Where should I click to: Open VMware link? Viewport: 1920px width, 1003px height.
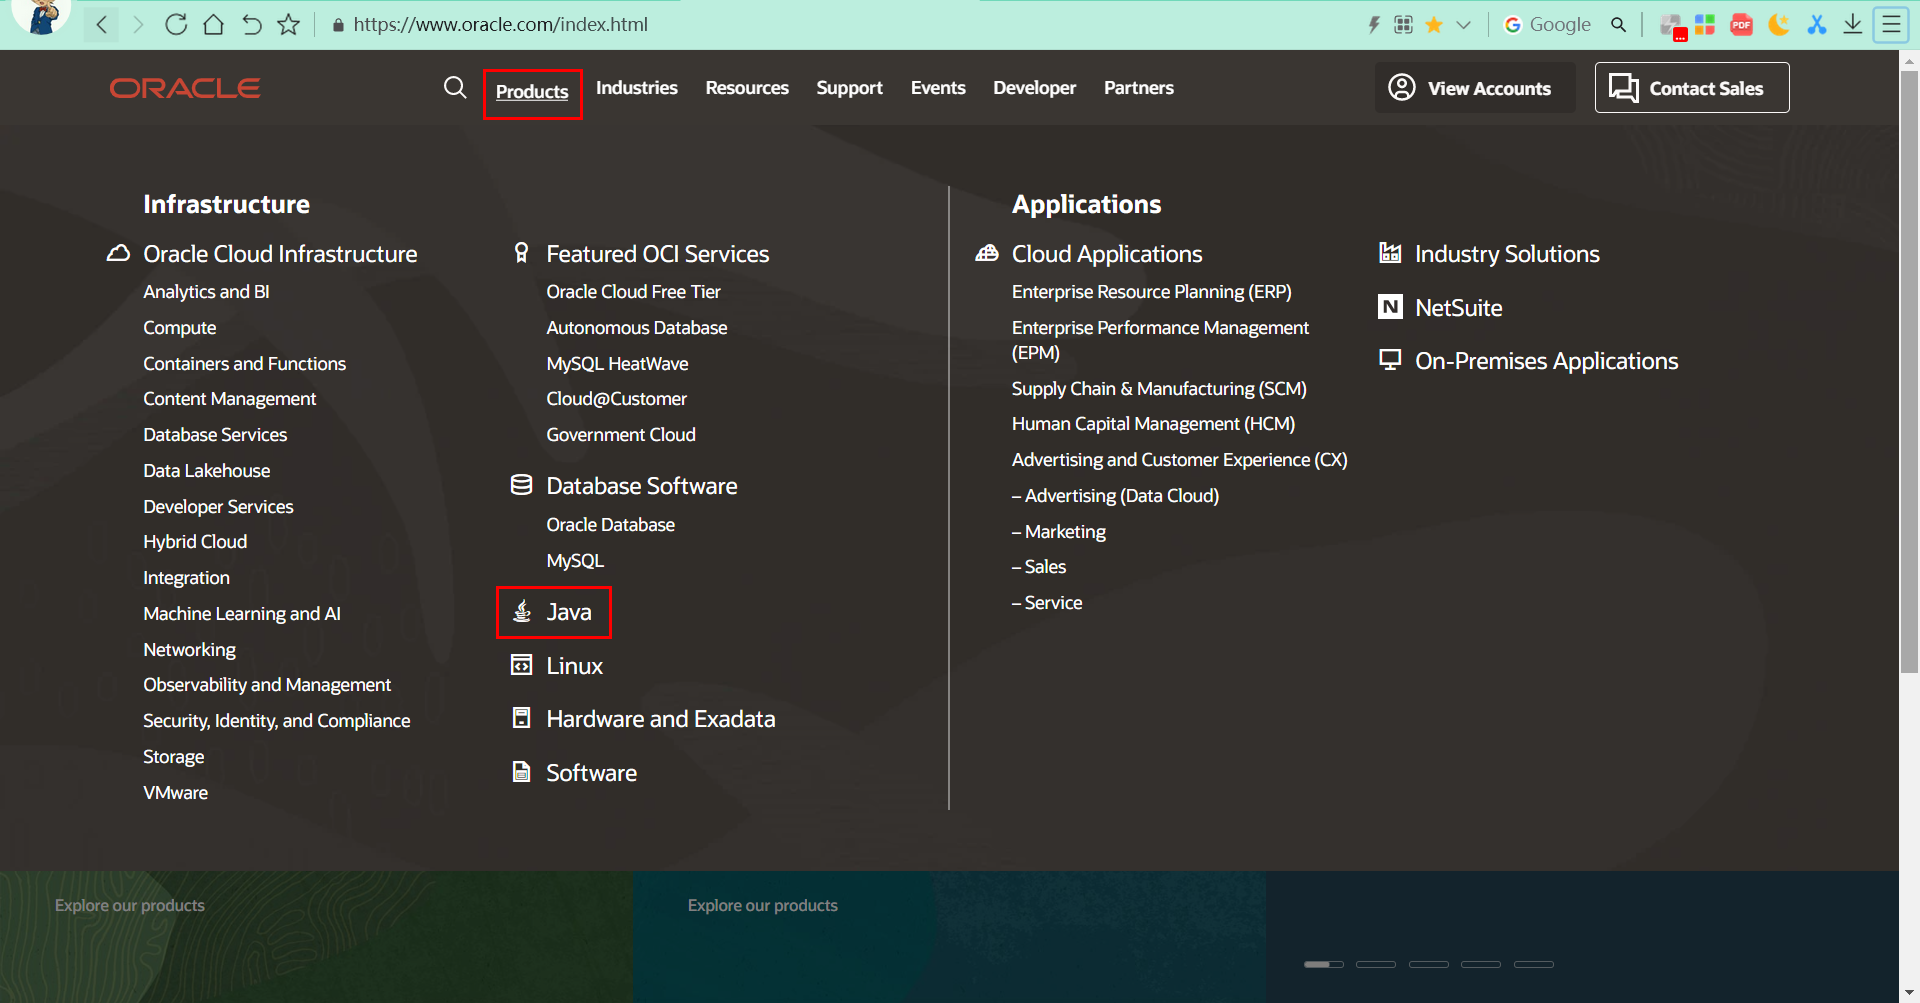pos(175,793)
